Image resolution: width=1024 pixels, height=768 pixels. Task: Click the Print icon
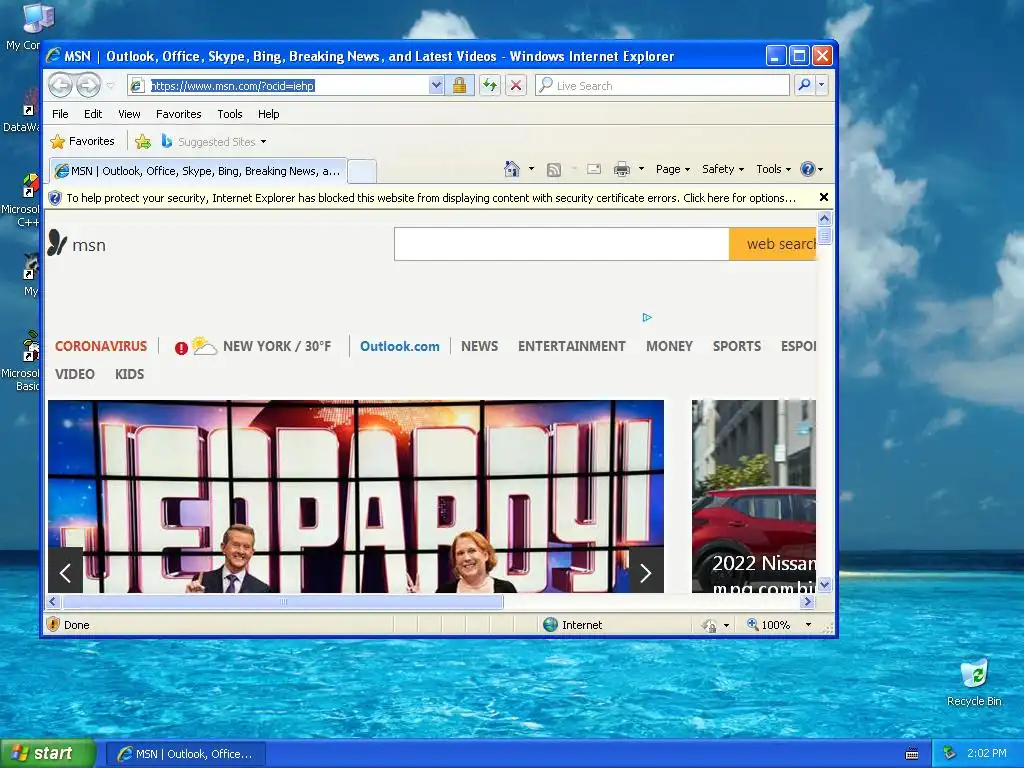pos(622,169)
